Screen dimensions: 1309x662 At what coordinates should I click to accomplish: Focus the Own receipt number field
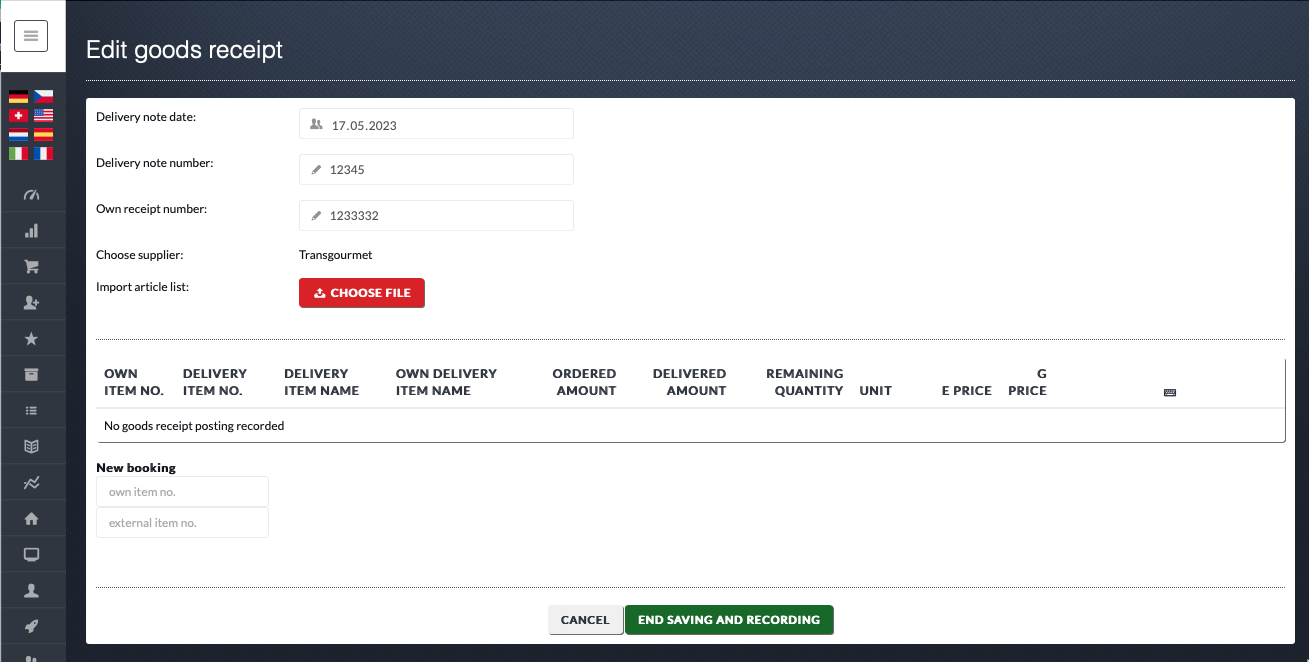tap(436, 216)
